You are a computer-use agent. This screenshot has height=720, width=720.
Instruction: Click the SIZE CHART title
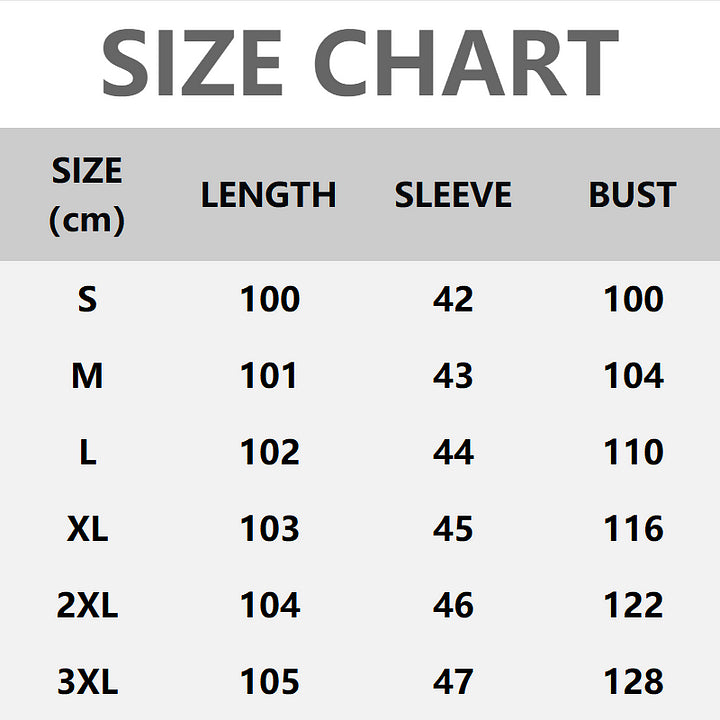click(360, 62)
